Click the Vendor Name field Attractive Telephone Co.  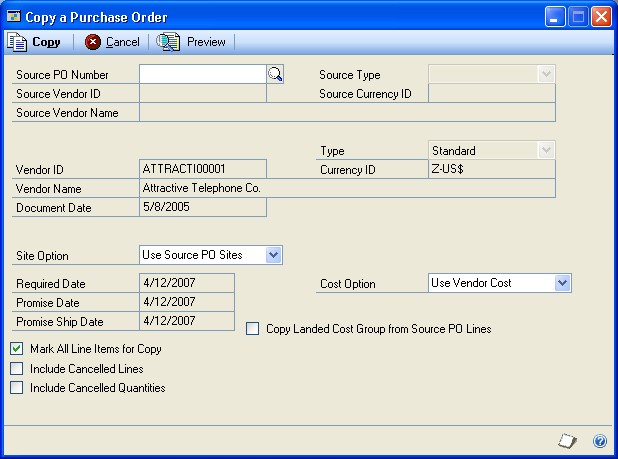point(348,188)
